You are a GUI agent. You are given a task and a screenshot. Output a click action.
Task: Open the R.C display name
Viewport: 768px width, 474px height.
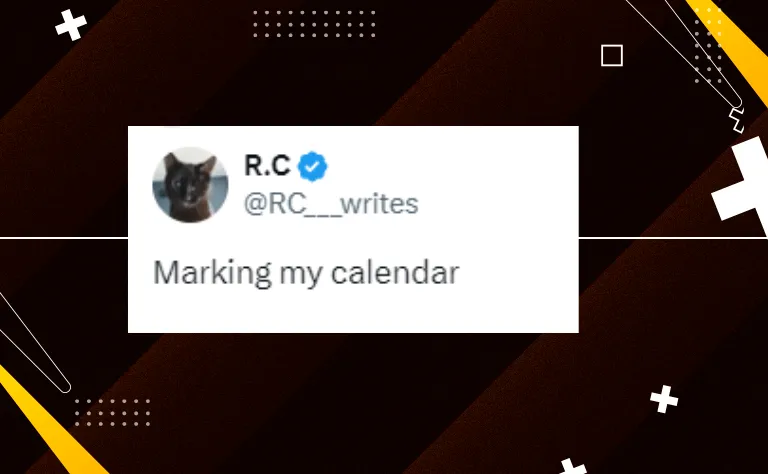click(267, 165)
